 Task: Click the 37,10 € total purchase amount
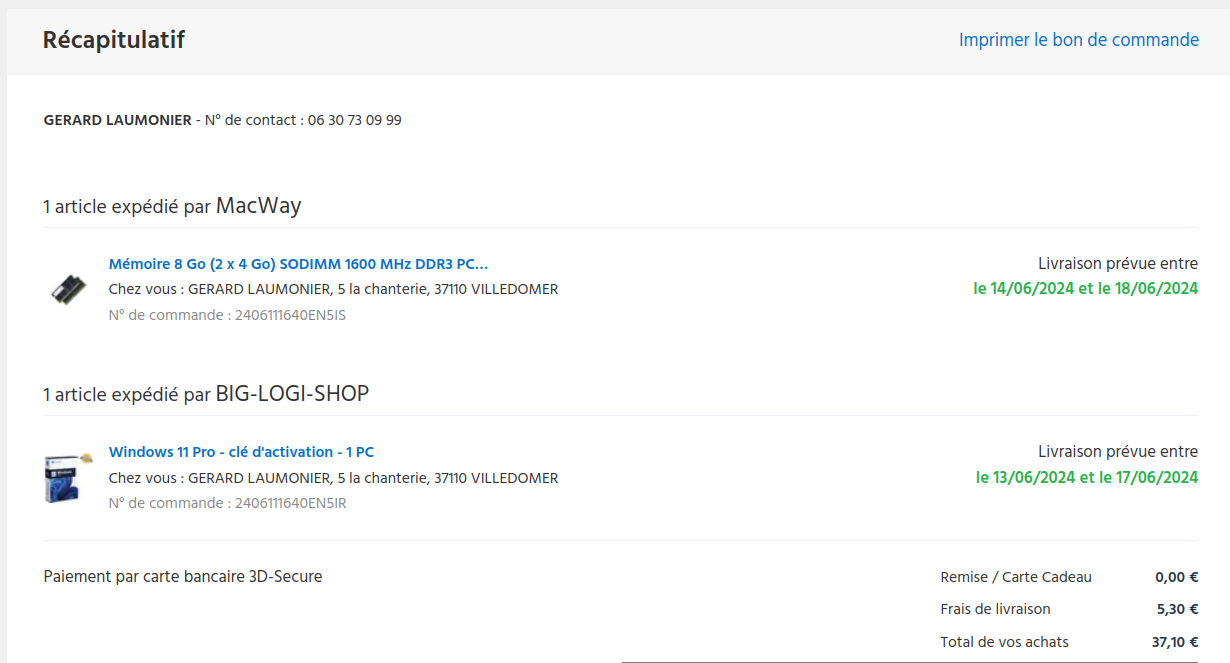1174,642
